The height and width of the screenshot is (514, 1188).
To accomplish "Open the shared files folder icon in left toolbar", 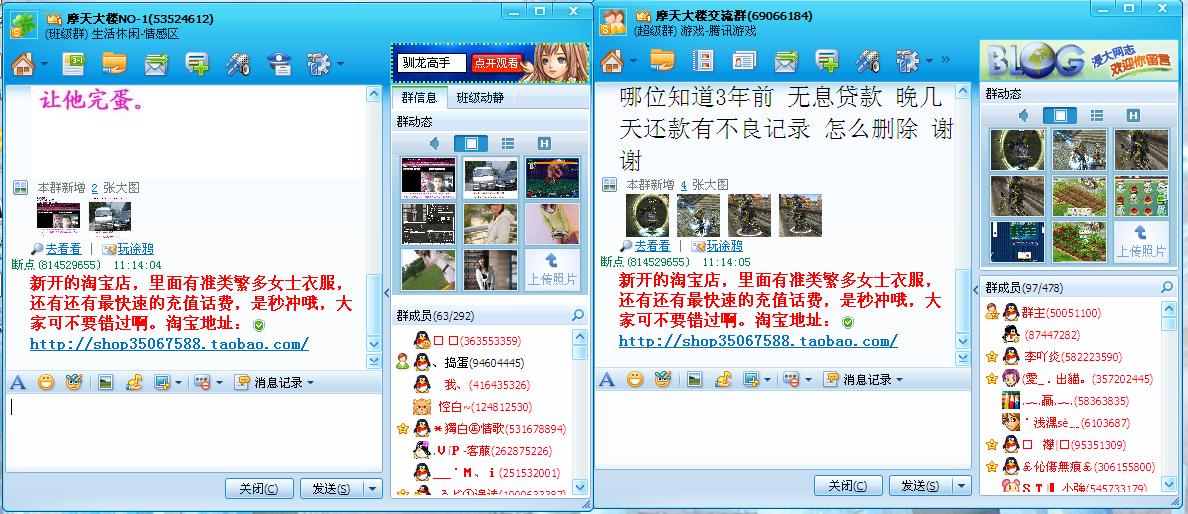I will pyautogui.click(x=114, y=64).
